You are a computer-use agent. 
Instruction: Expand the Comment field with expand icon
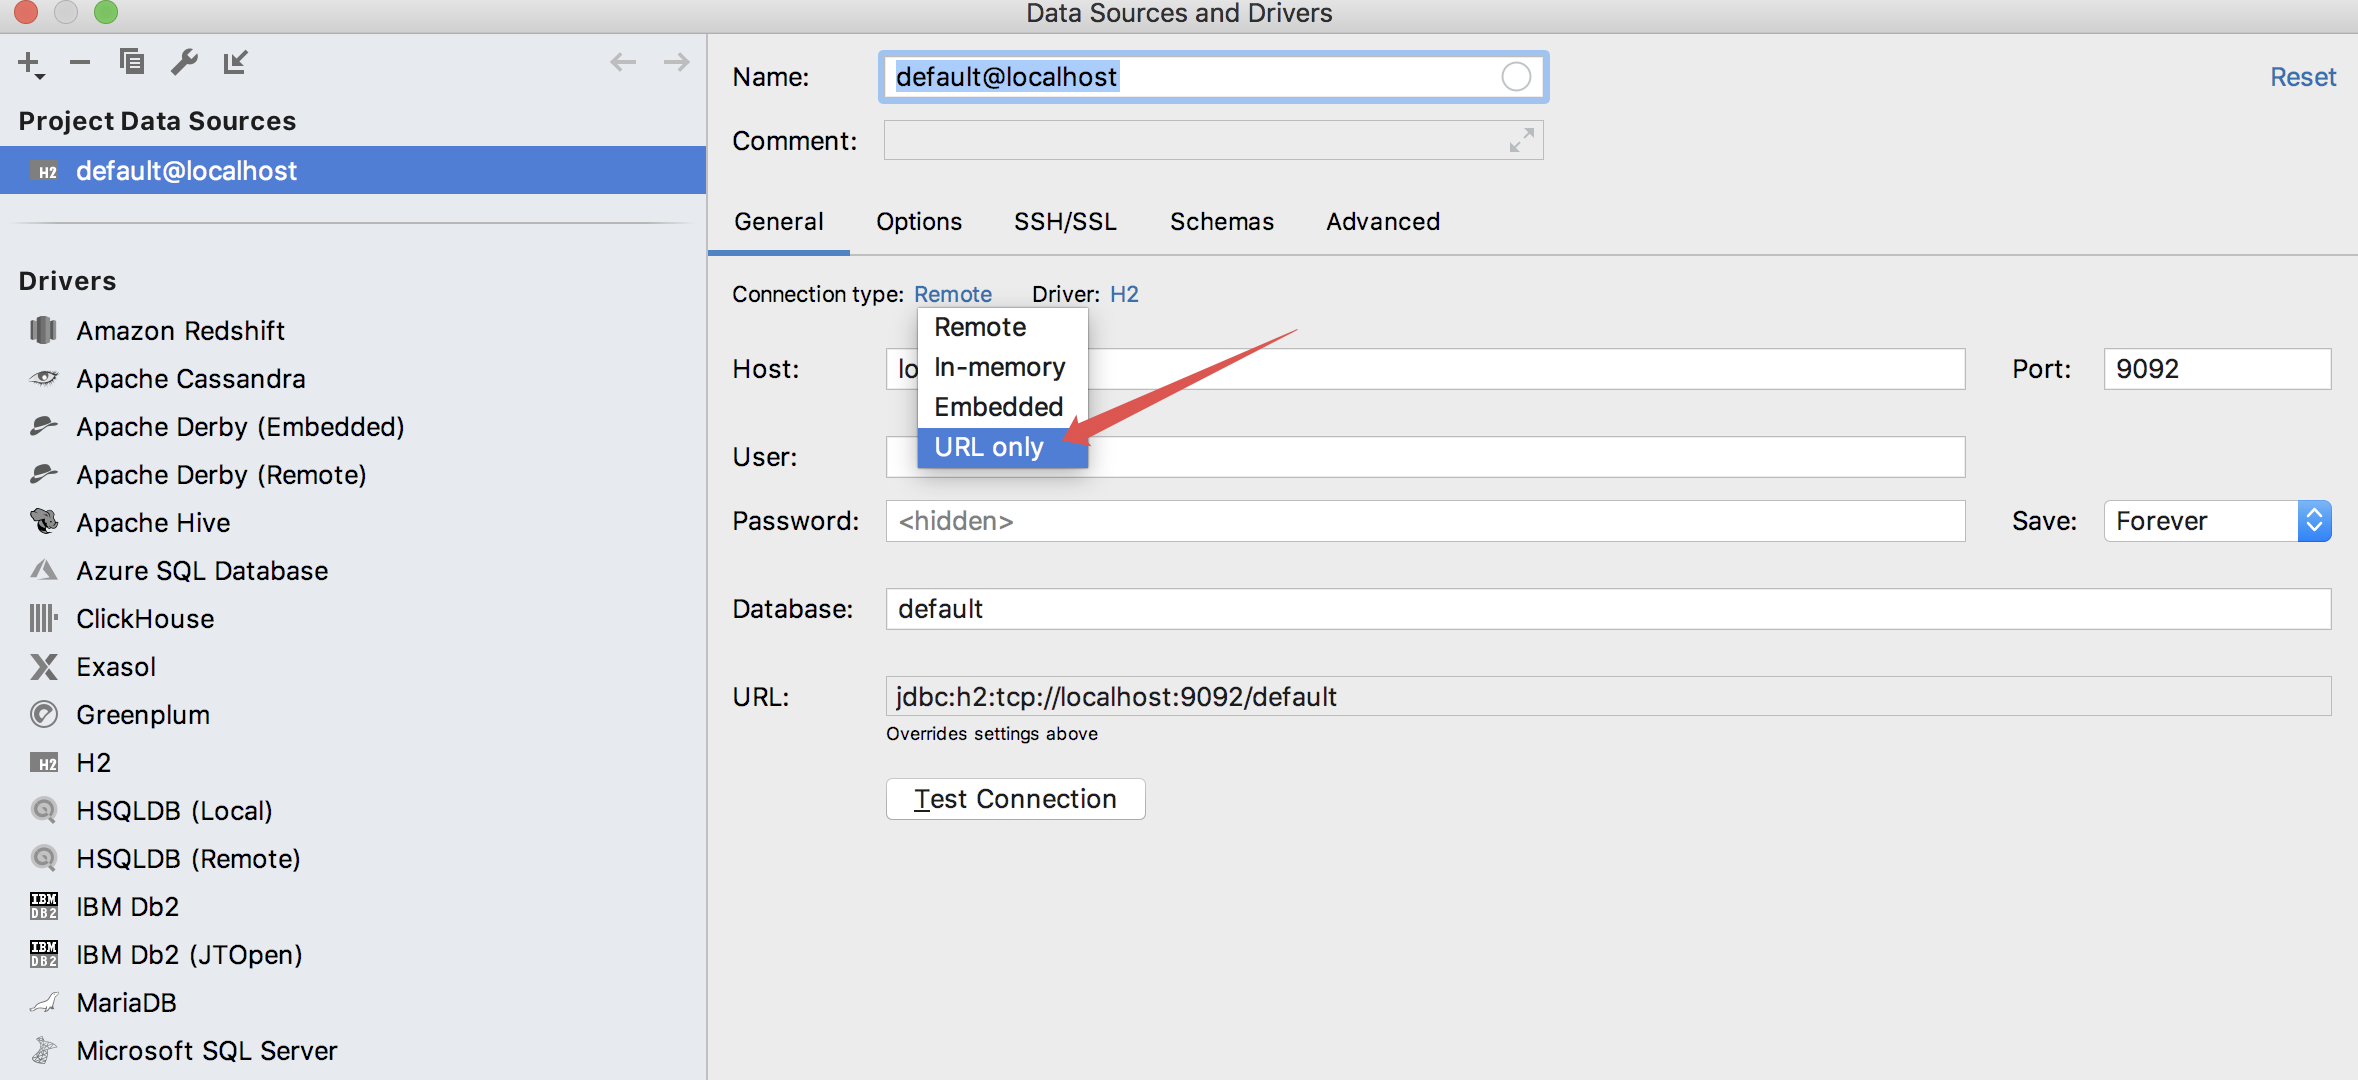tap(1521, 141)
